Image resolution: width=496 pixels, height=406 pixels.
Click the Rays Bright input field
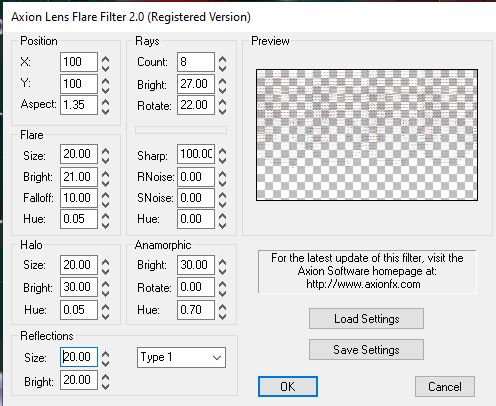coord(196,84)
